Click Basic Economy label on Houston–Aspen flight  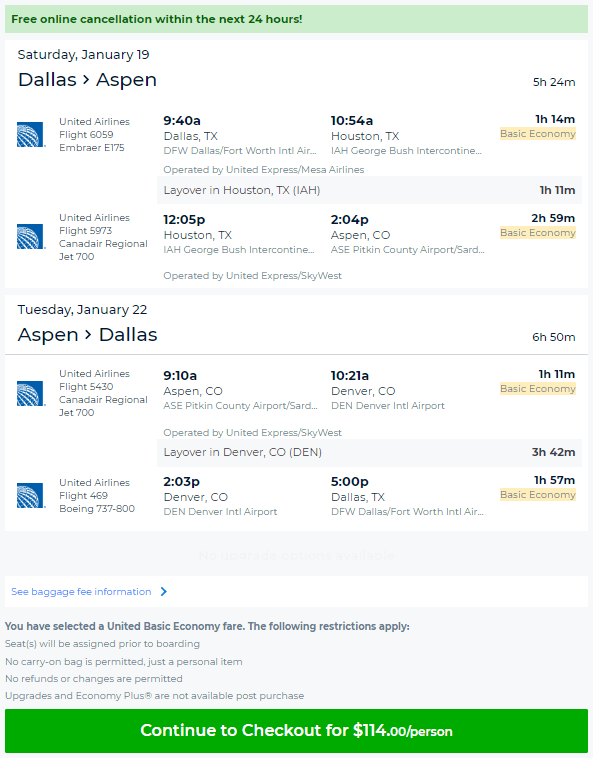coord(537,233)
